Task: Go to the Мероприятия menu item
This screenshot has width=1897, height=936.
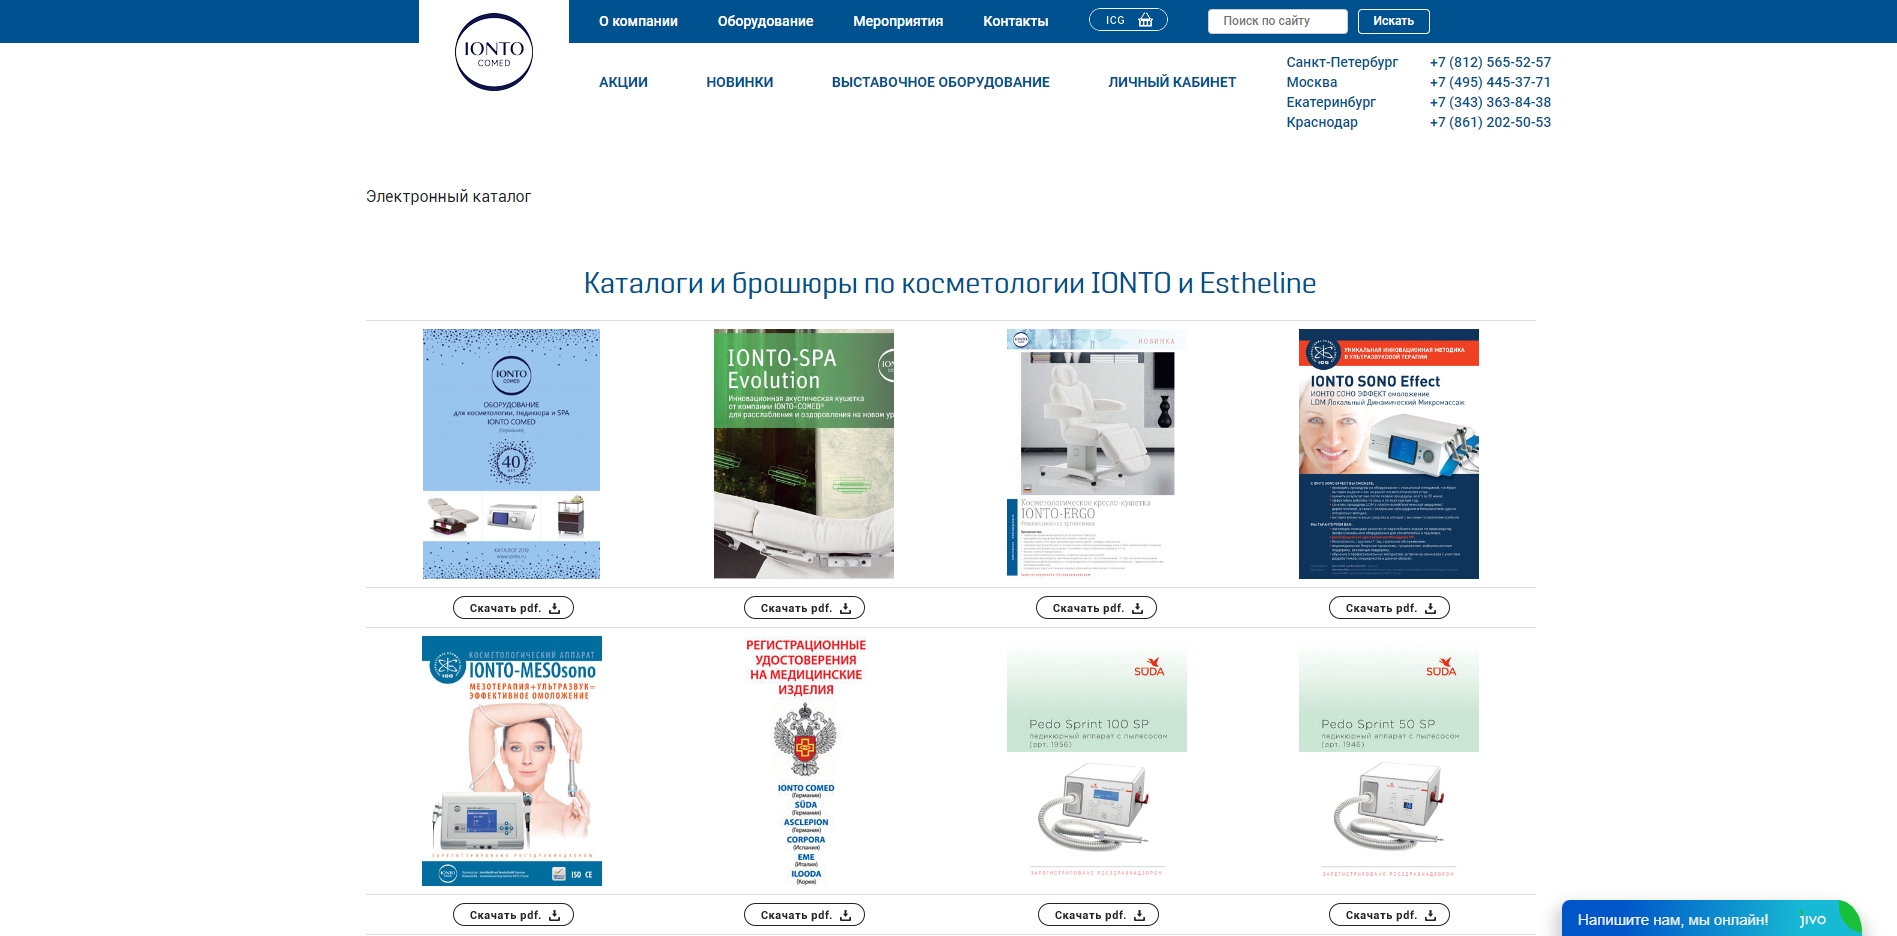Action: click(898, 21)
